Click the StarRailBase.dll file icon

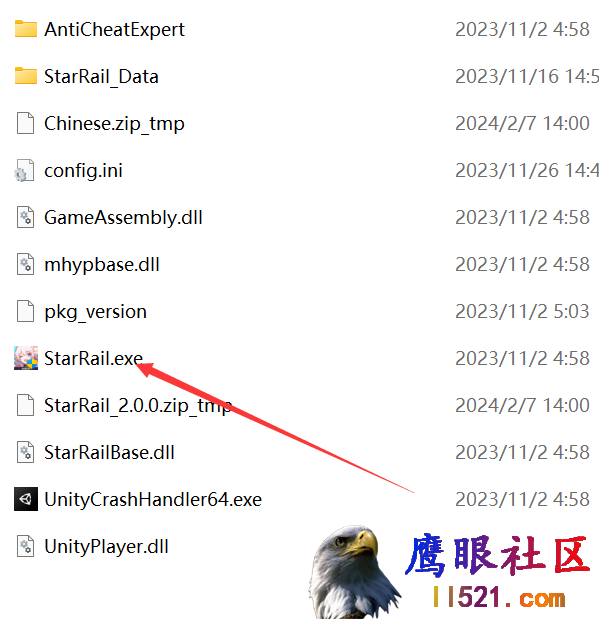26,452
